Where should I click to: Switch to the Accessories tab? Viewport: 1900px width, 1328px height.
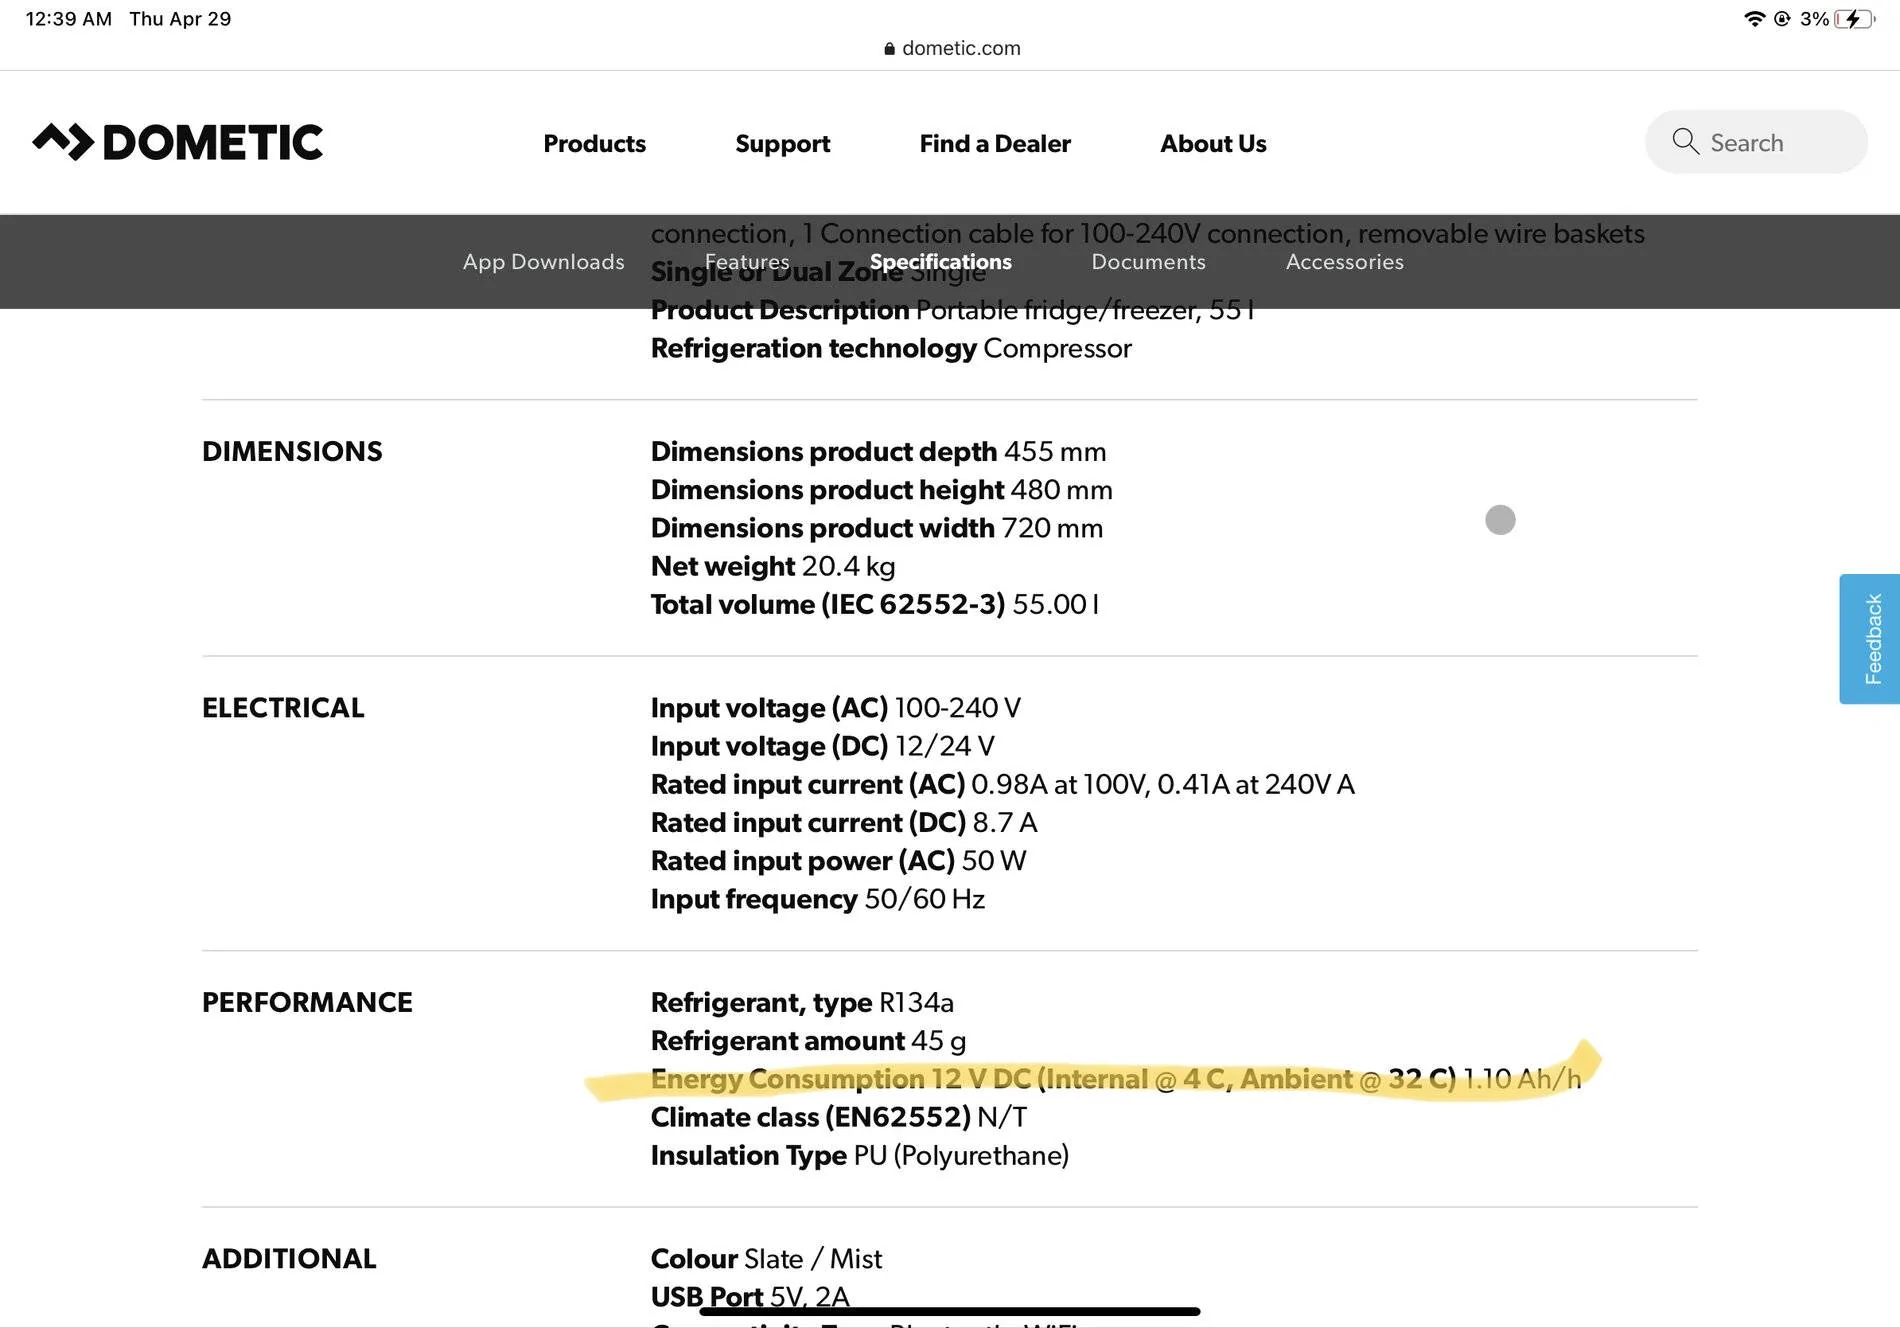pos(1345,262)
